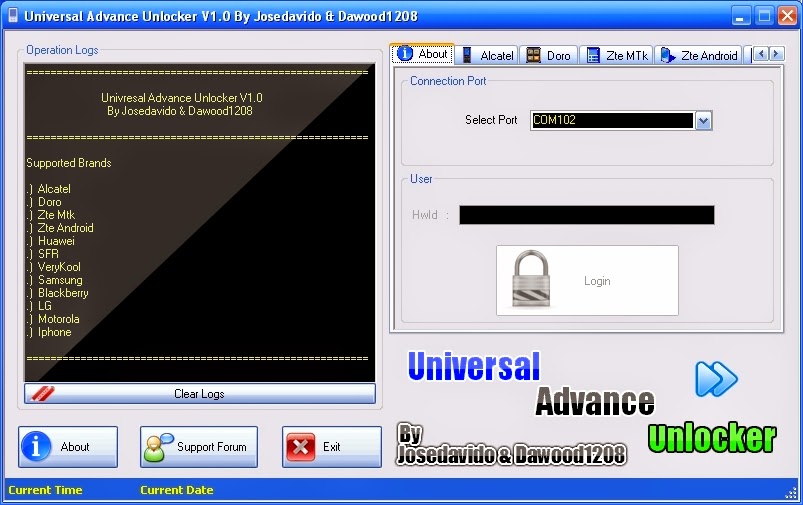Click the 'VeryKool' log entry
This screenshot has width=803, height=505.
pos(59,267)
